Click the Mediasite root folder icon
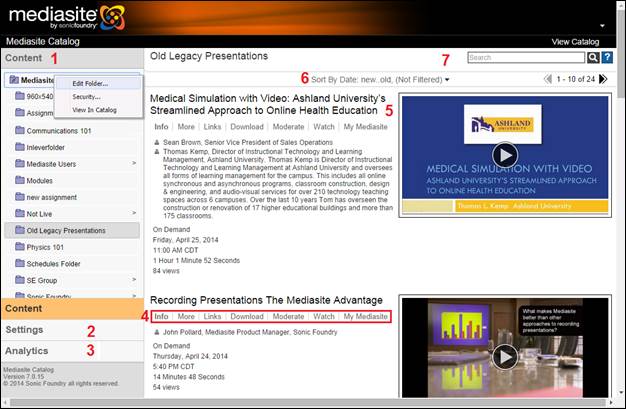The image size is (626, 409). 14,80
